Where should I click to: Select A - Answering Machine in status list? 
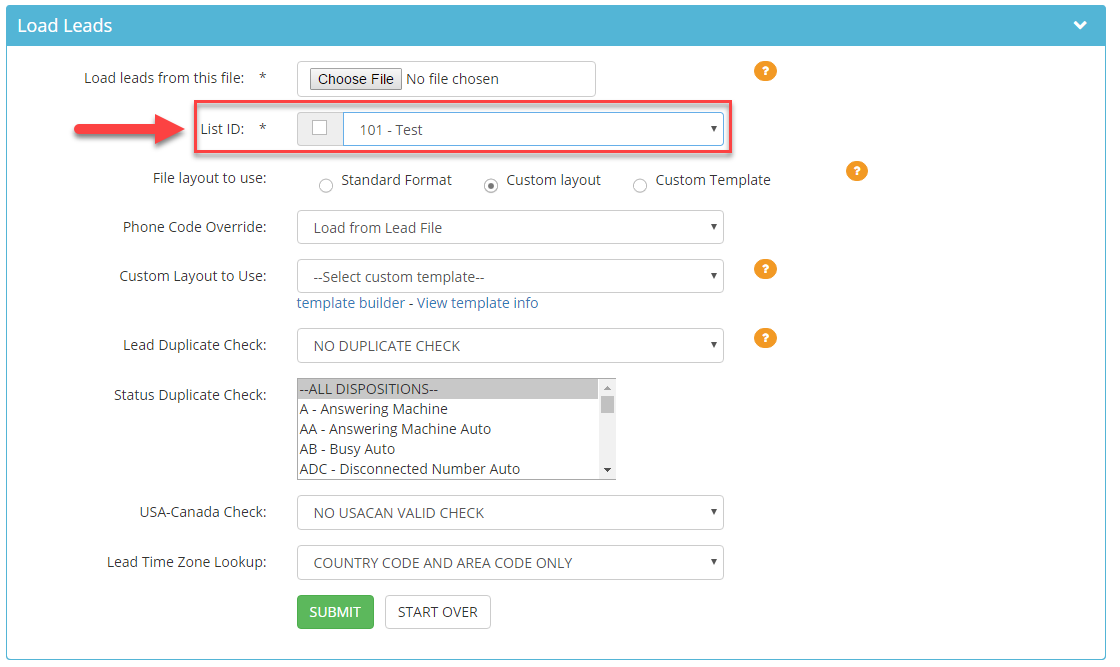[448, 409]
